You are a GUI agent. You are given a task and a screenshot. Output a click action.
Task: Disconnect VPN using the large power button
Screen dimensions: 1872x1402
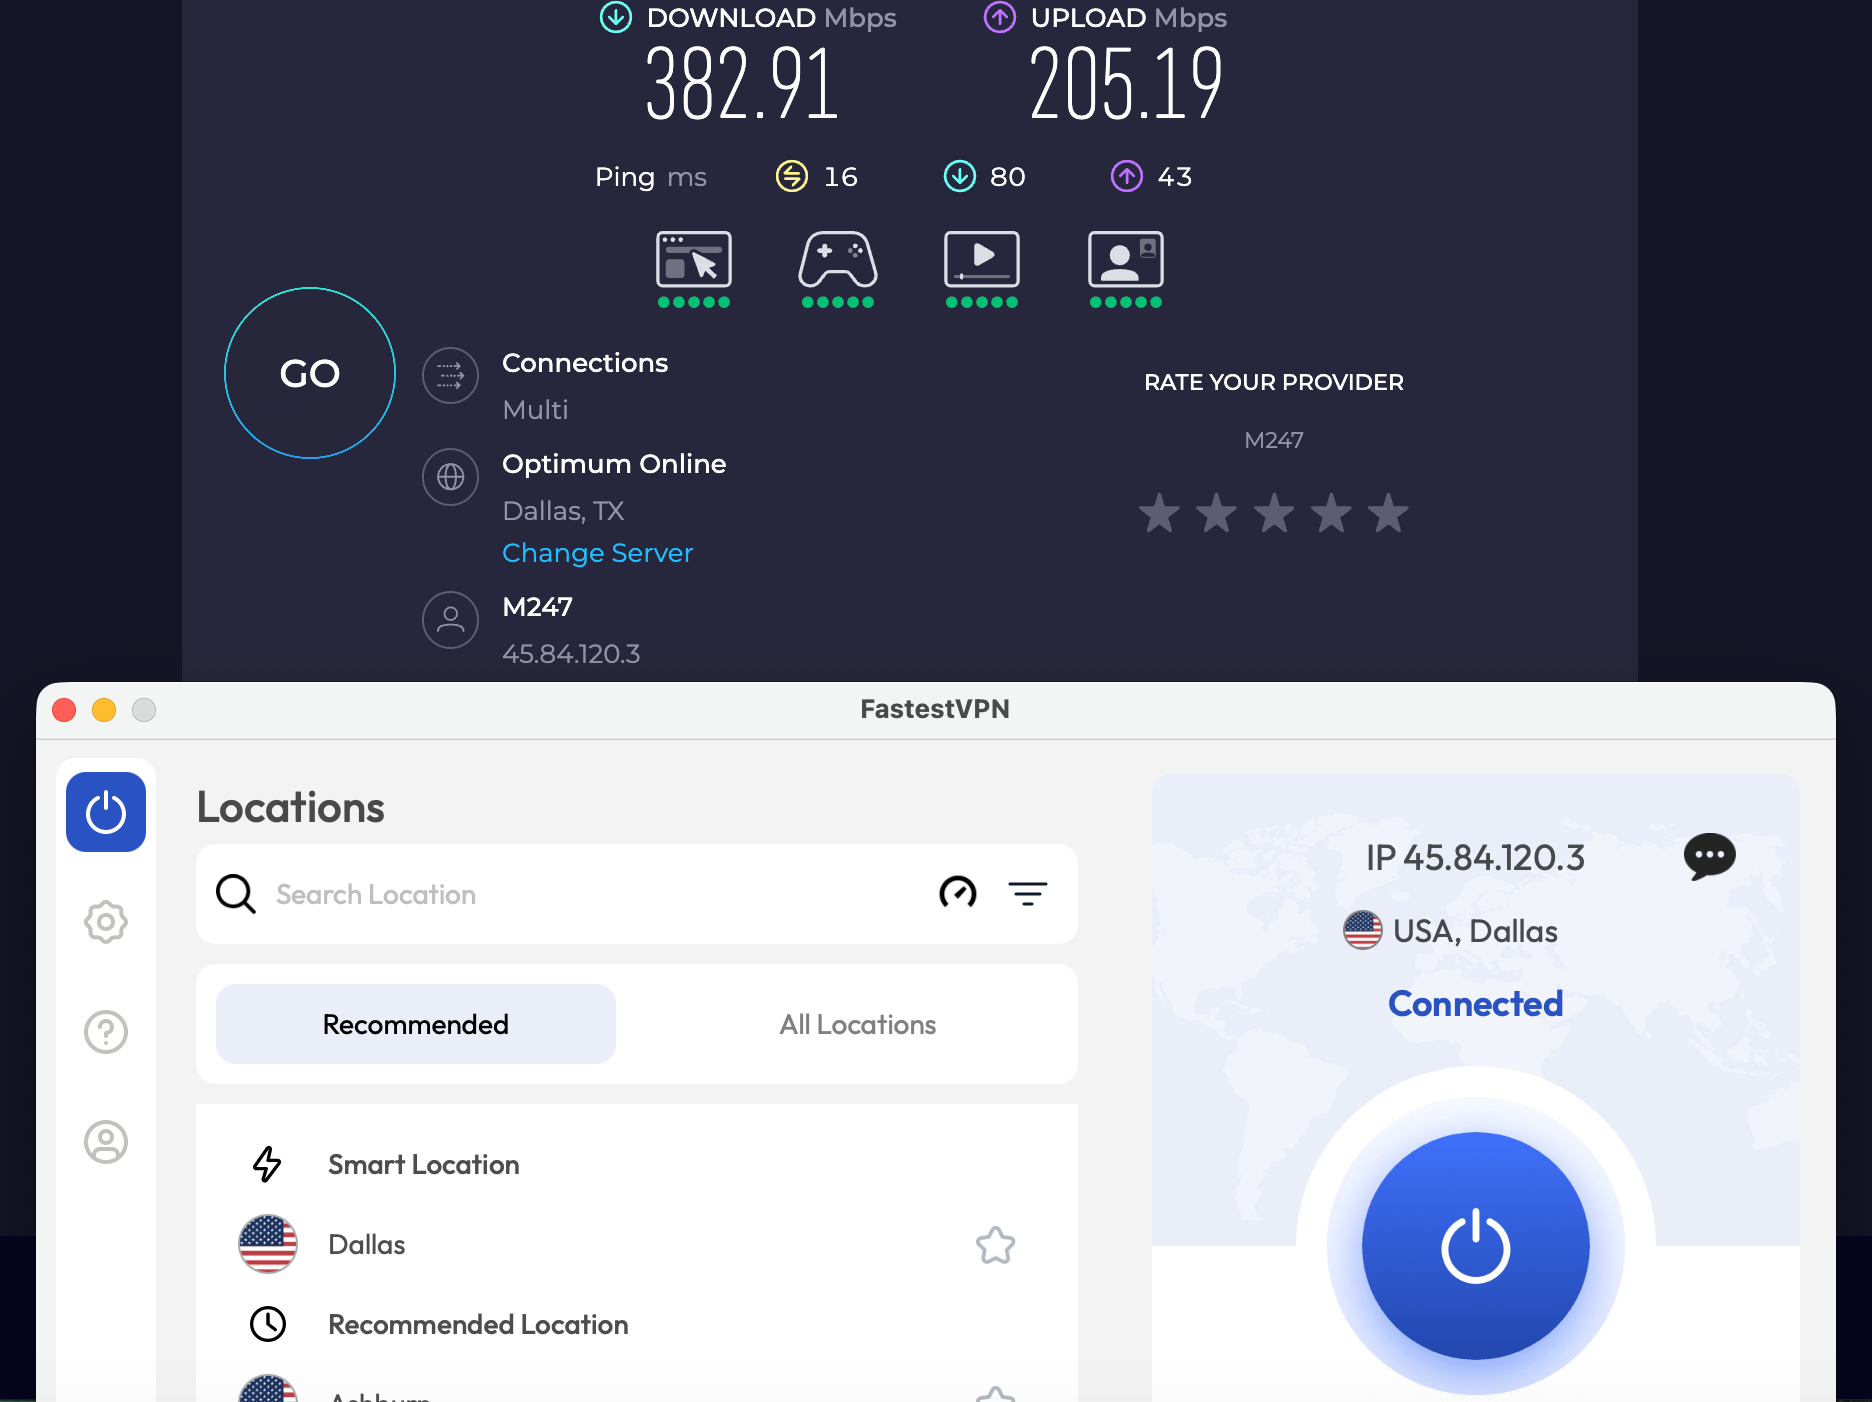pos(1474,1245)
